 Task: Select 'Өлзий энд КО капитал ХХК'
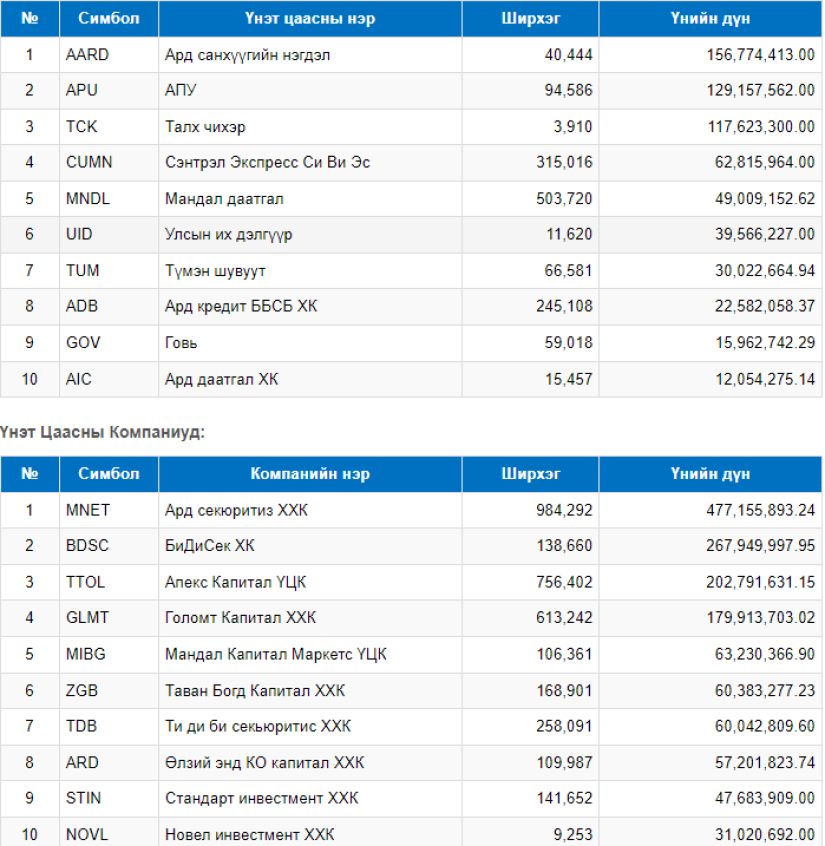[x=264, y=762]
